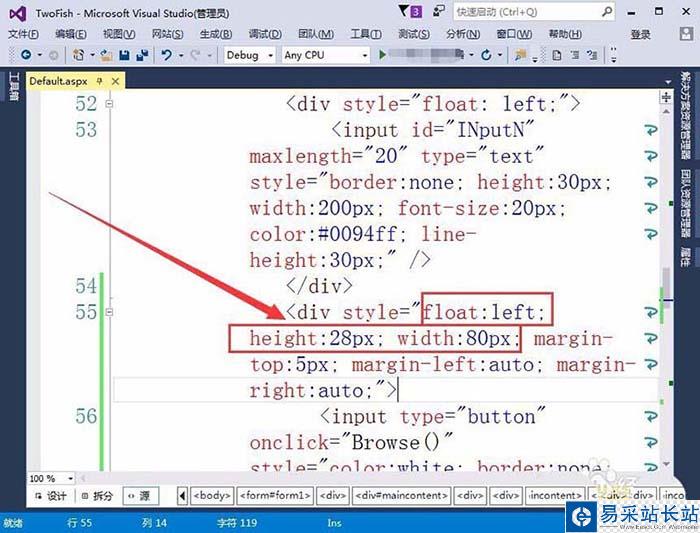Click the Visual Studio logo icon
Image resolution: width=700 pixels, height=533 pixels.
point(17,14)
